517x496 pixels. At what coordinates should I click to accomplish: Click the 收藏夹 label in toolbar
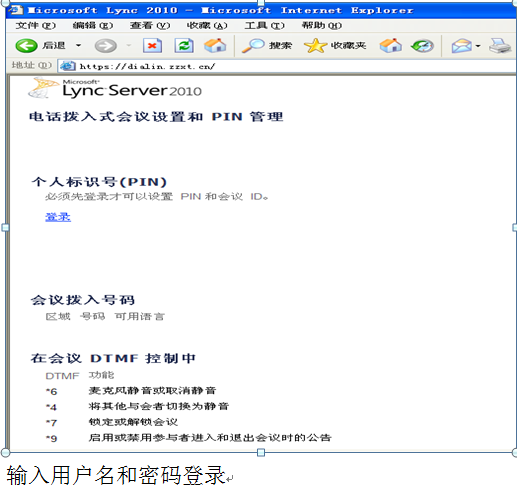(x=349, y=46)
